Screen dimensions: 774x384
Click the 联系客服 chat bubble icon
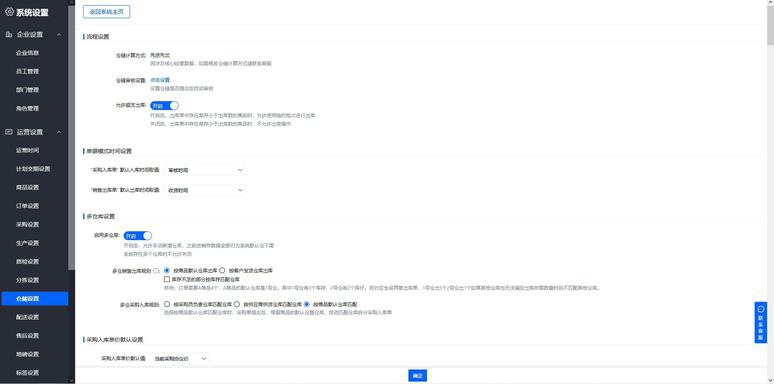(761, 308)
